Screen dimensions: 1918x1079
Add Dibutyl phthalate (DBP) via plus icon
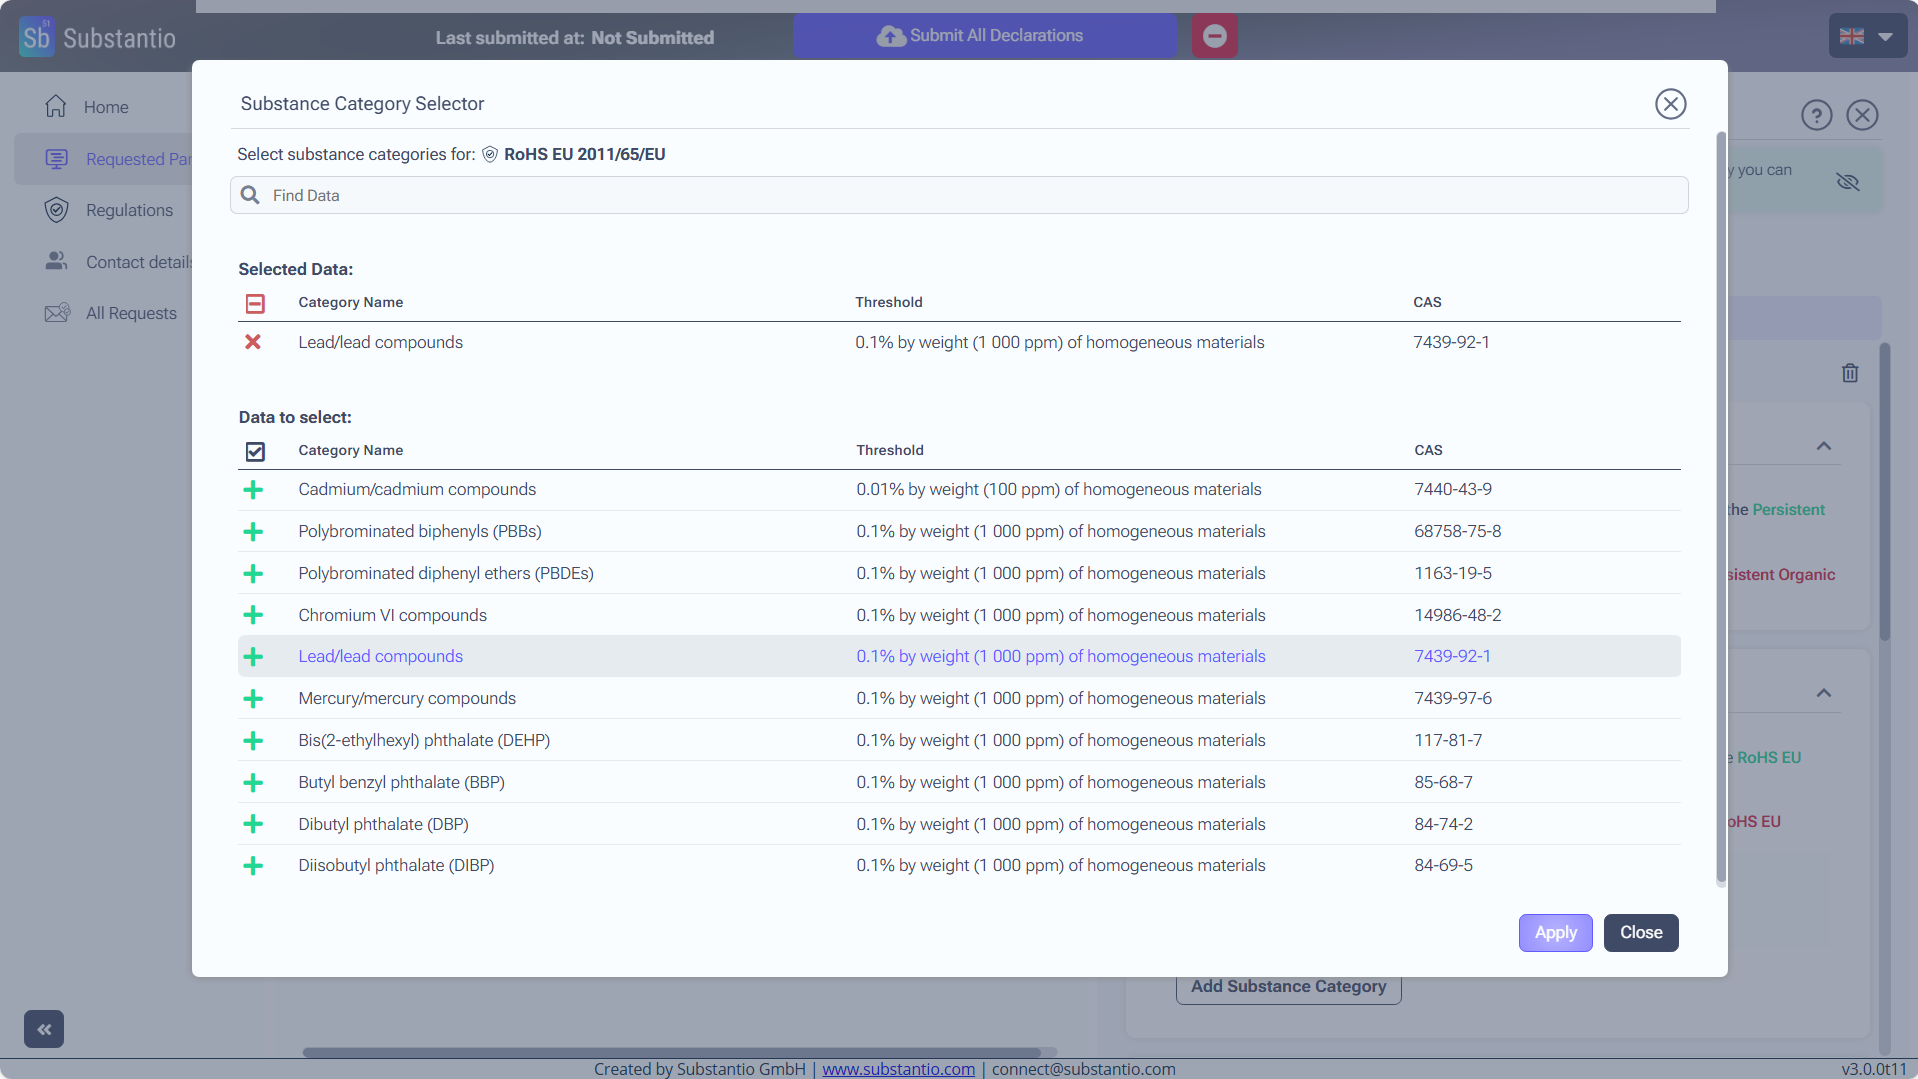[253, 824]
